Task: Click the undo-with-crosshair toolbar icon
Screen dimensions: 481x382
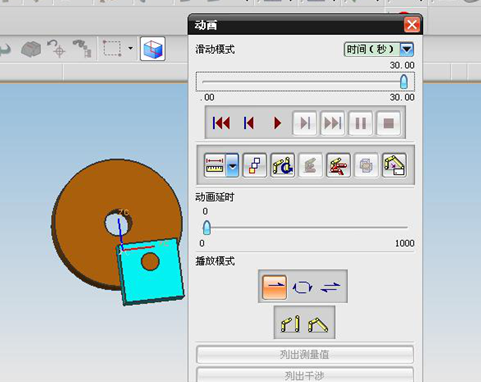Action: (x=56, y=49)
